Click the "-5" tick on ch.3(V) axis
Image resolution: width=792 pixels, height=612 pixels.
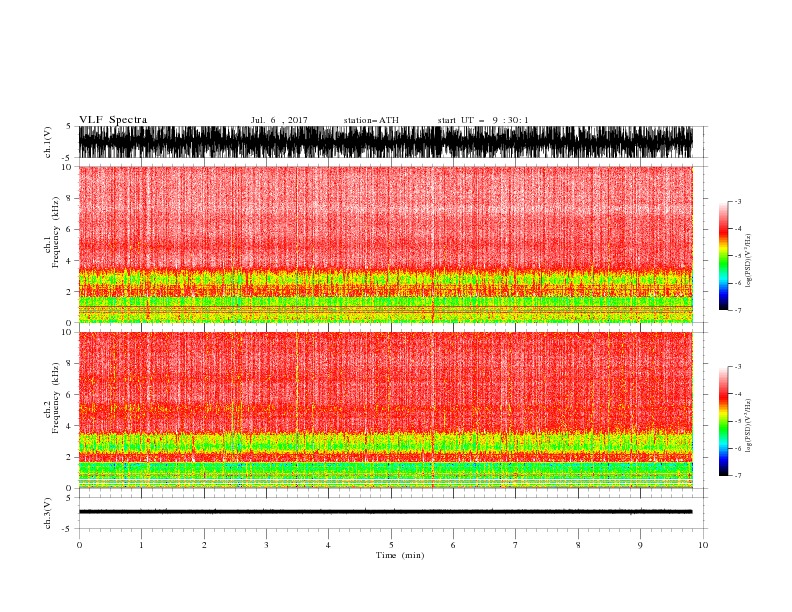[68, 529]
